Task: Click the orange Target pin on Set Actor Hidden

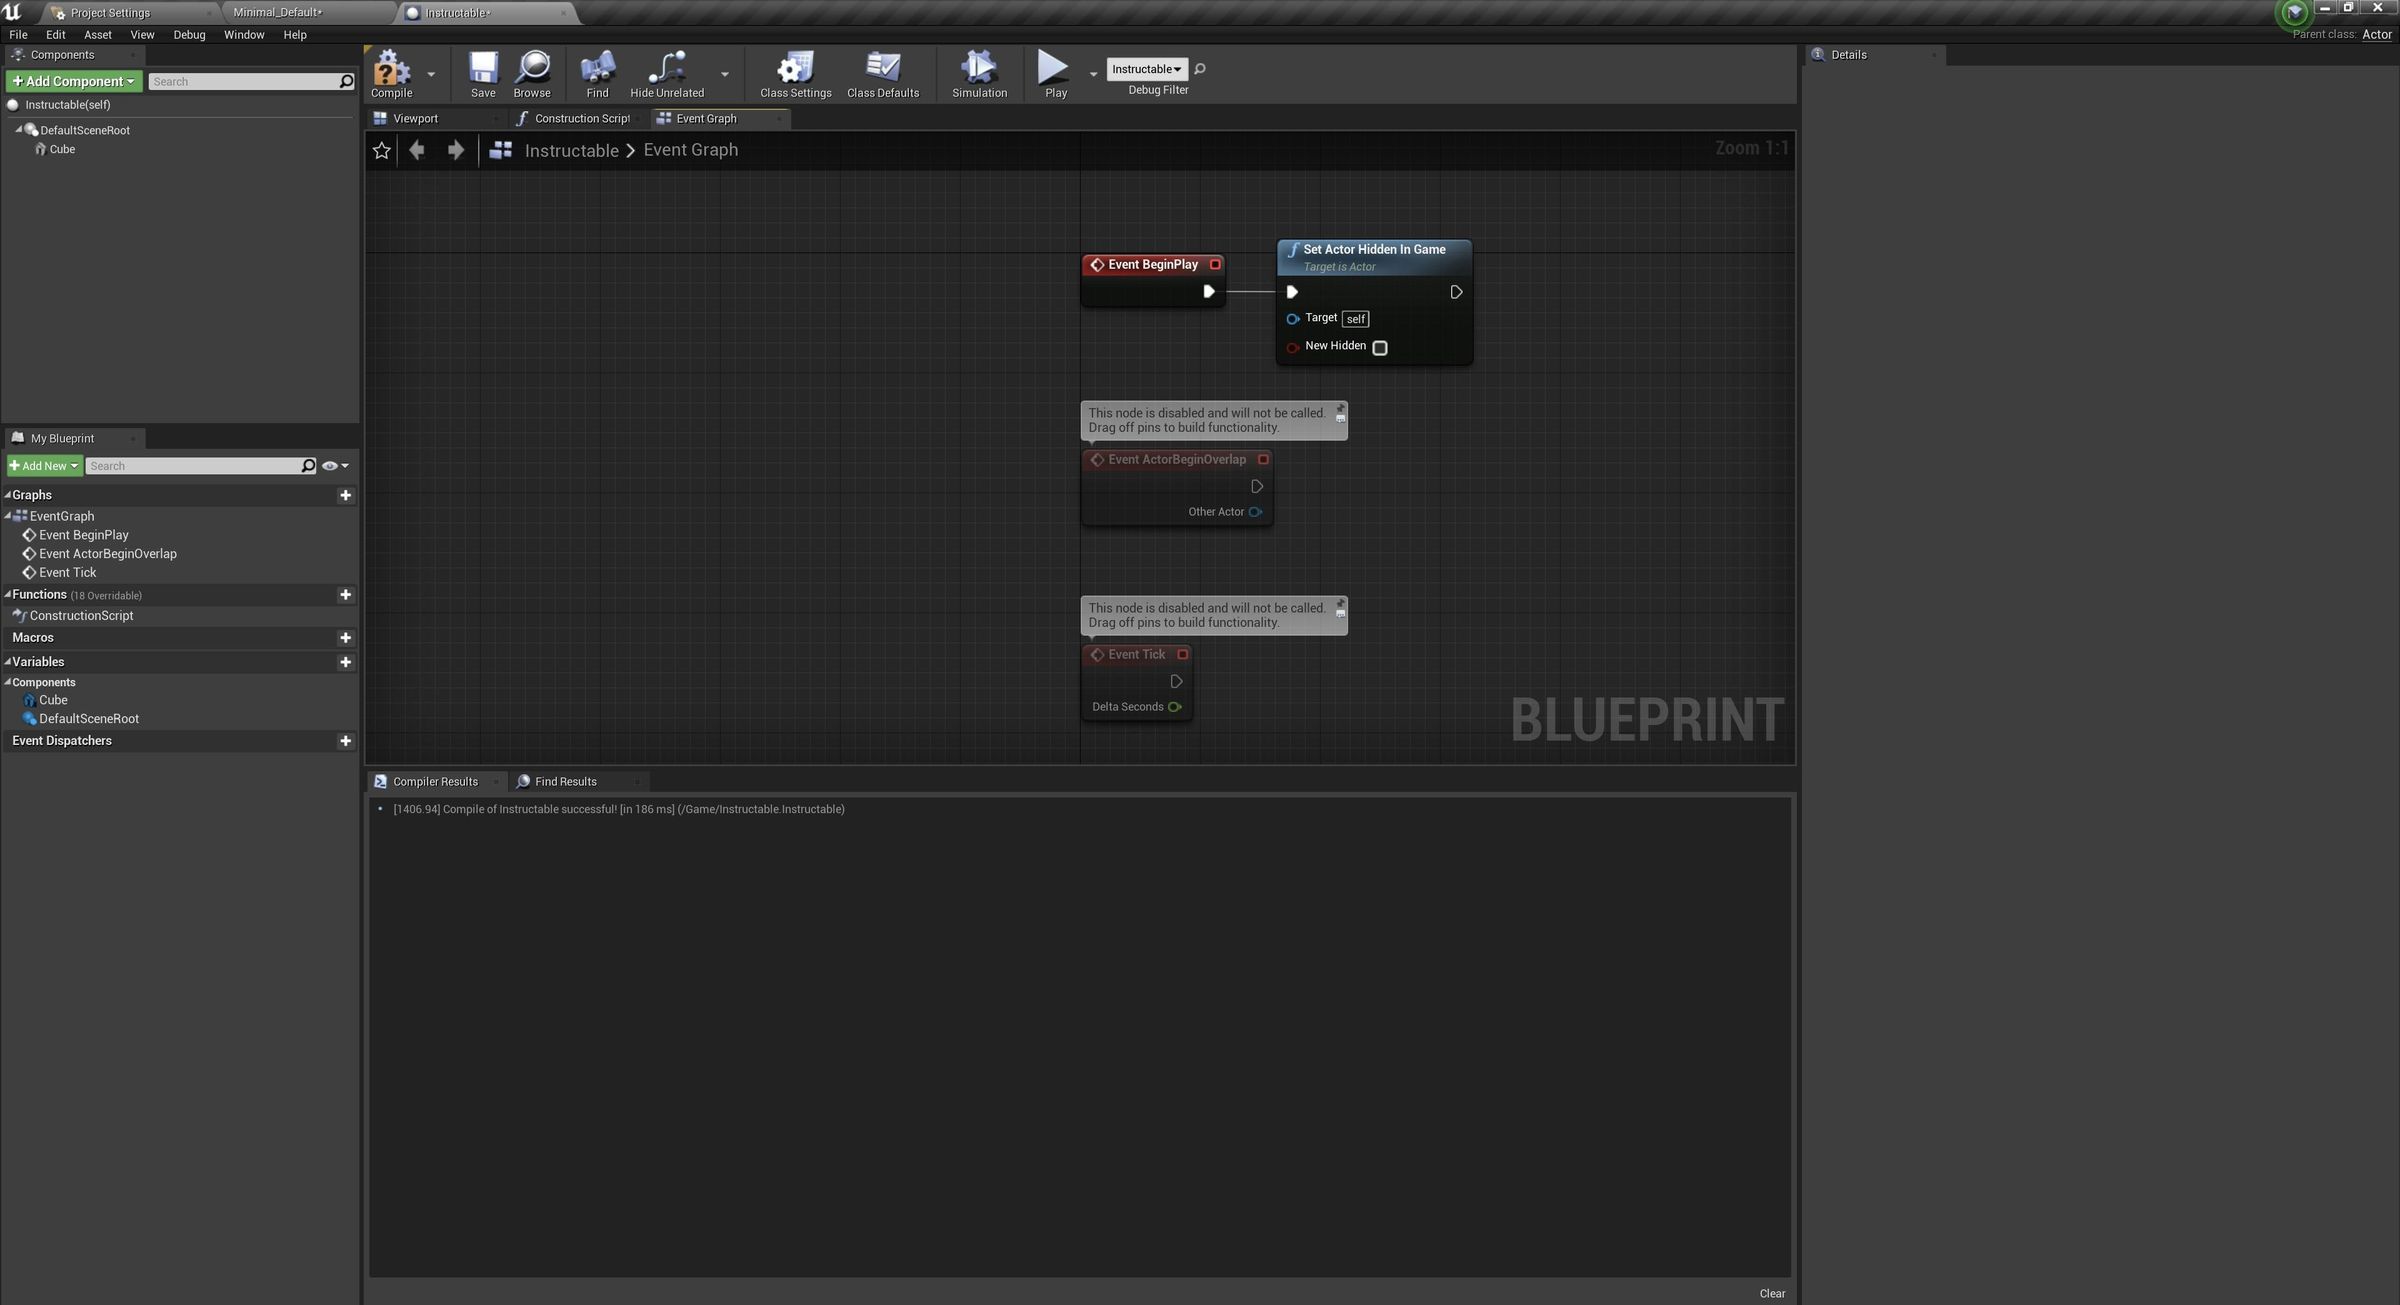Action: (1293, 318)
